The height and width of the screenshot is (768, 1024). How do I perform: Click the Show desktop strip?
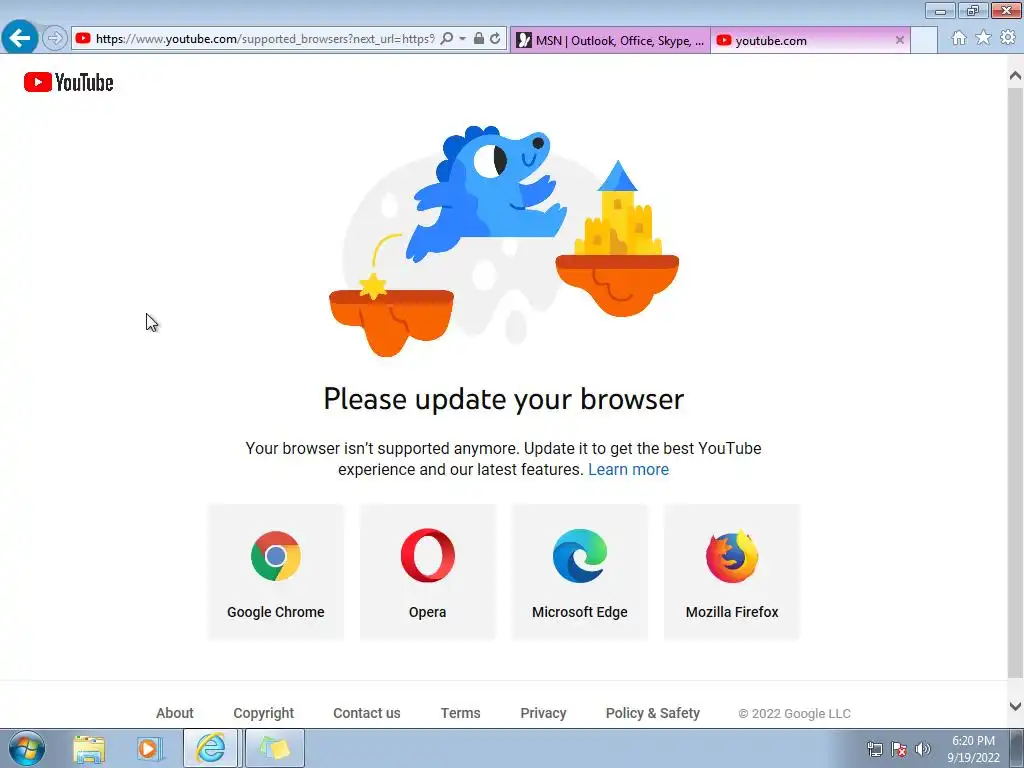(x=1018, y=749)
